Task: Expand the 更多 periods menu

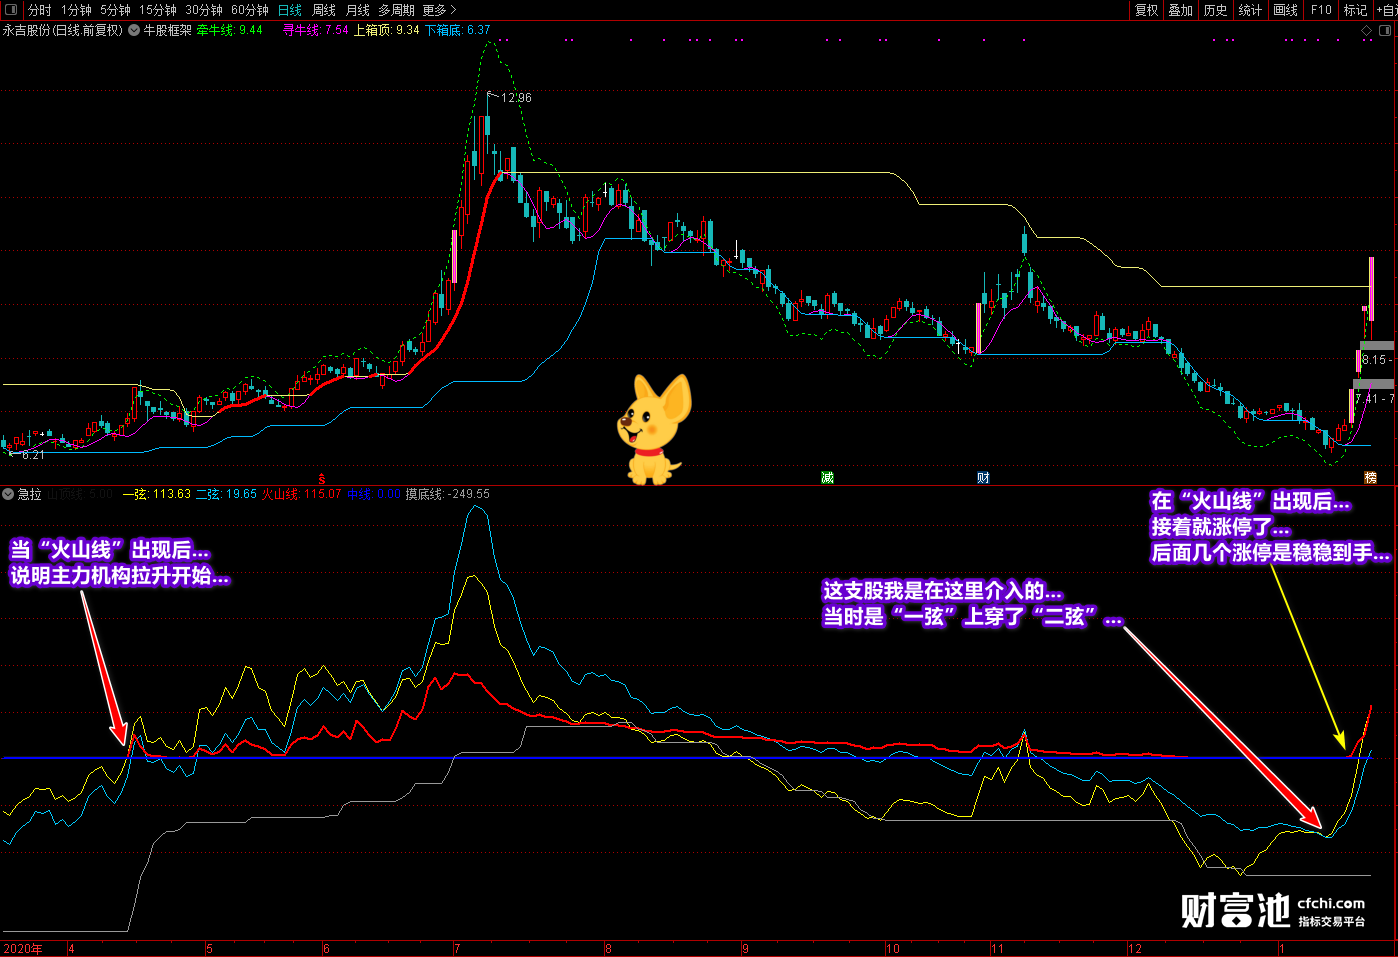Action: [x=439, y=10]
